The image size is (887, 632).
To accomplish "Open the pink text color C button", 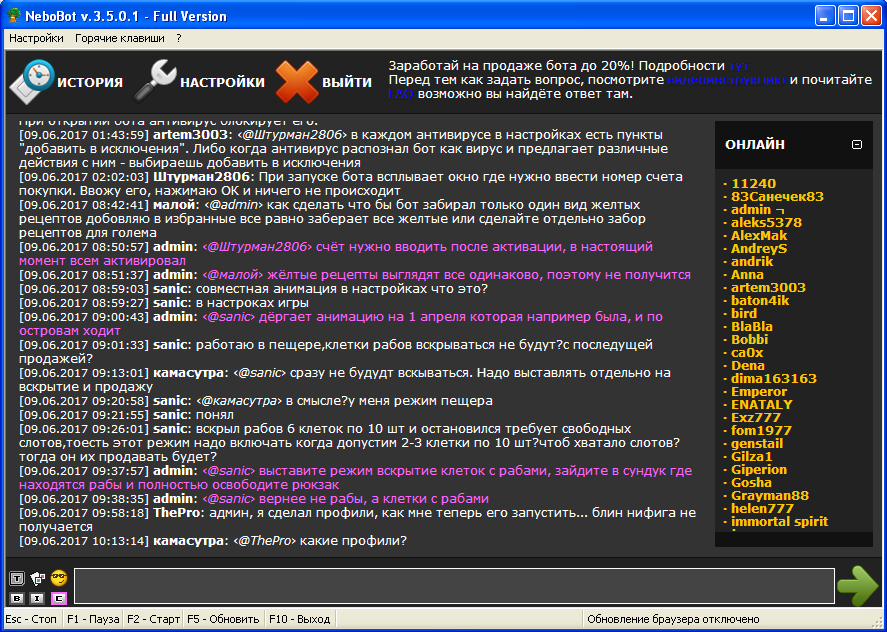I will point(59,598).
